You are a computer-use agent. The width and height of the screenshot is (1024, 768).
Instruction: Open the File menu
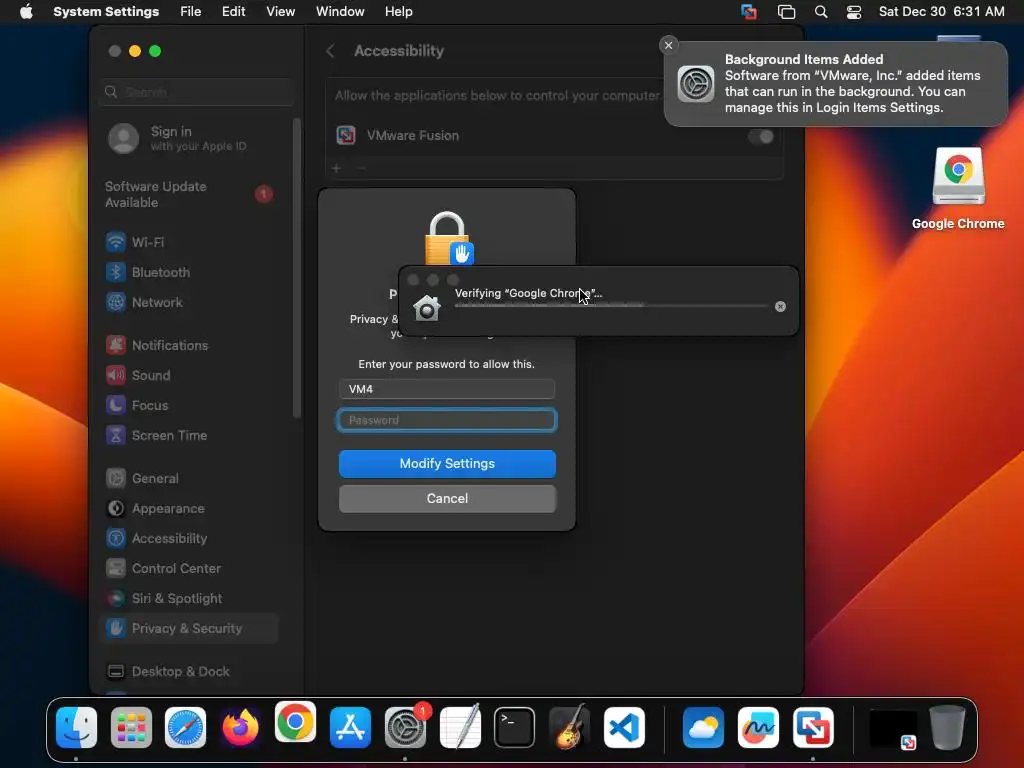tap(191, 12)
